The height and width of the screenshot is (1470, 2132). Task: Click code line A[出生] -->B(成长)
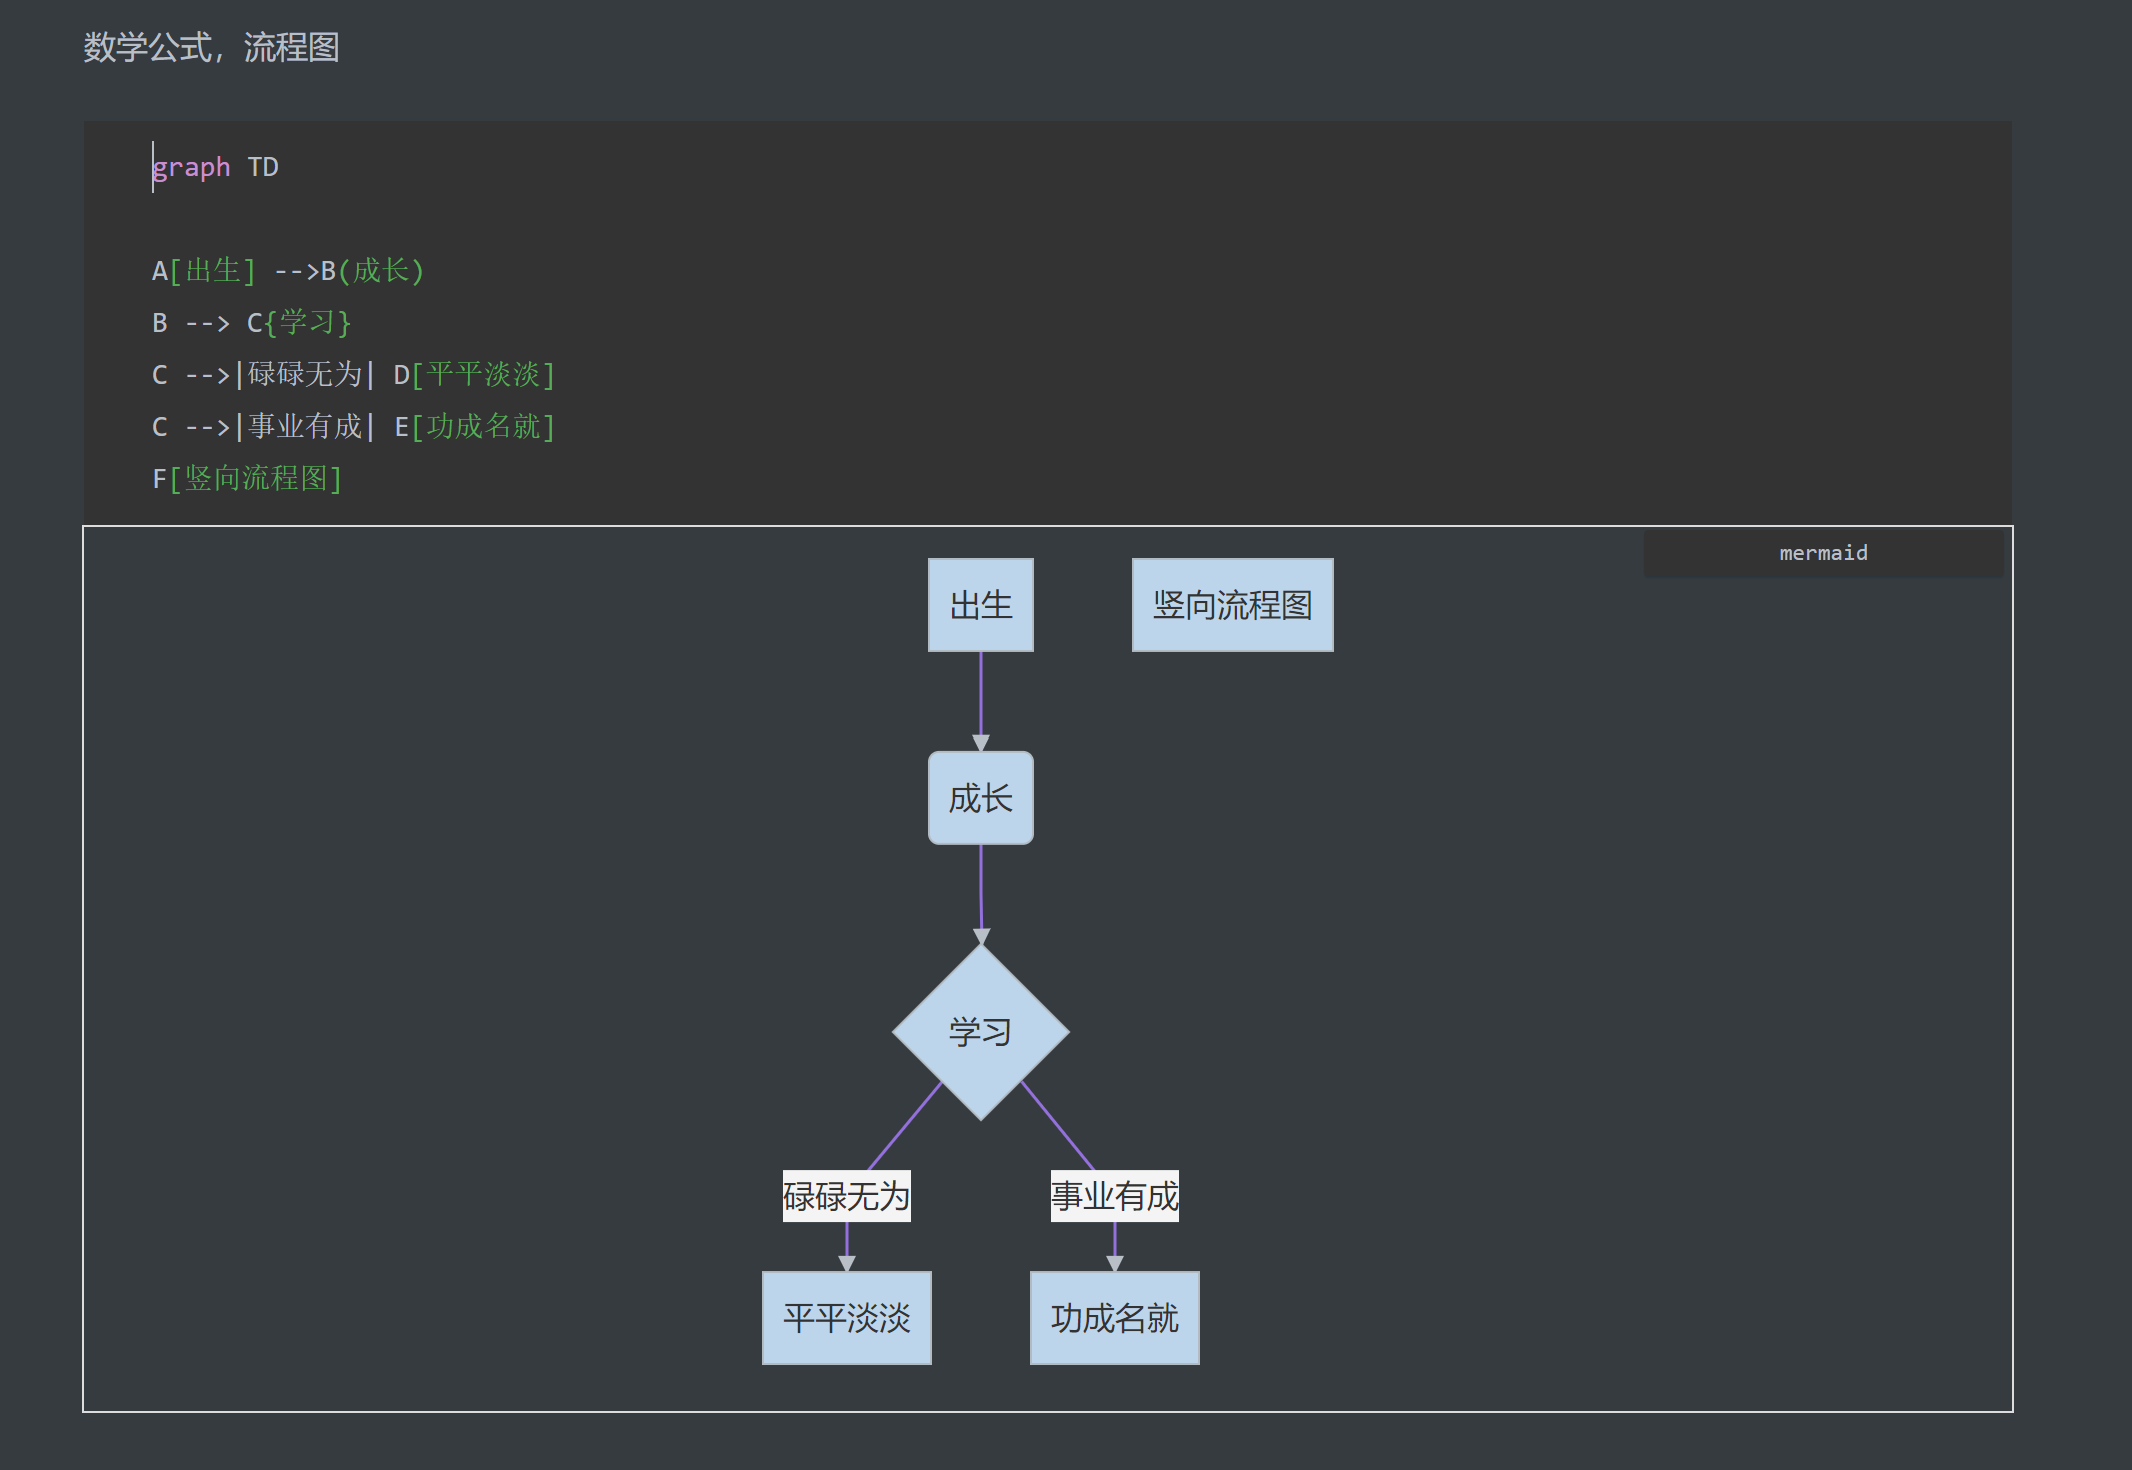[x=288, y=271]
